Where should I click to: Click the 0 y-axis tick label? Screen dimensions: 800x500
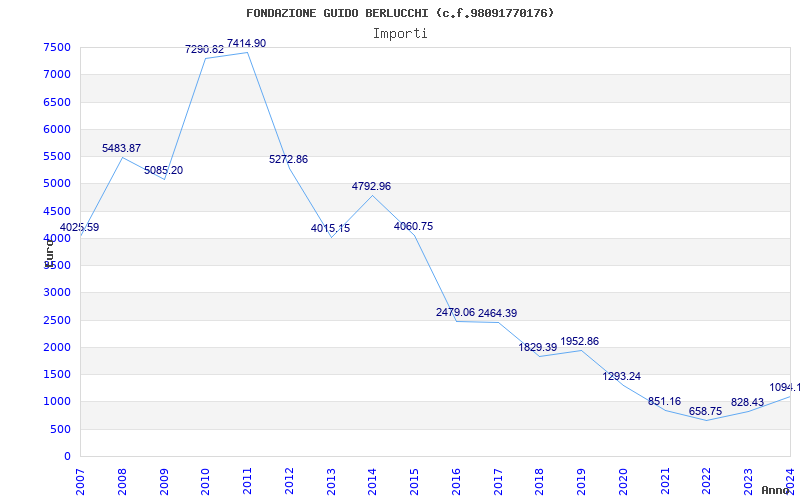pyautogui.click(x=67, y=457)
